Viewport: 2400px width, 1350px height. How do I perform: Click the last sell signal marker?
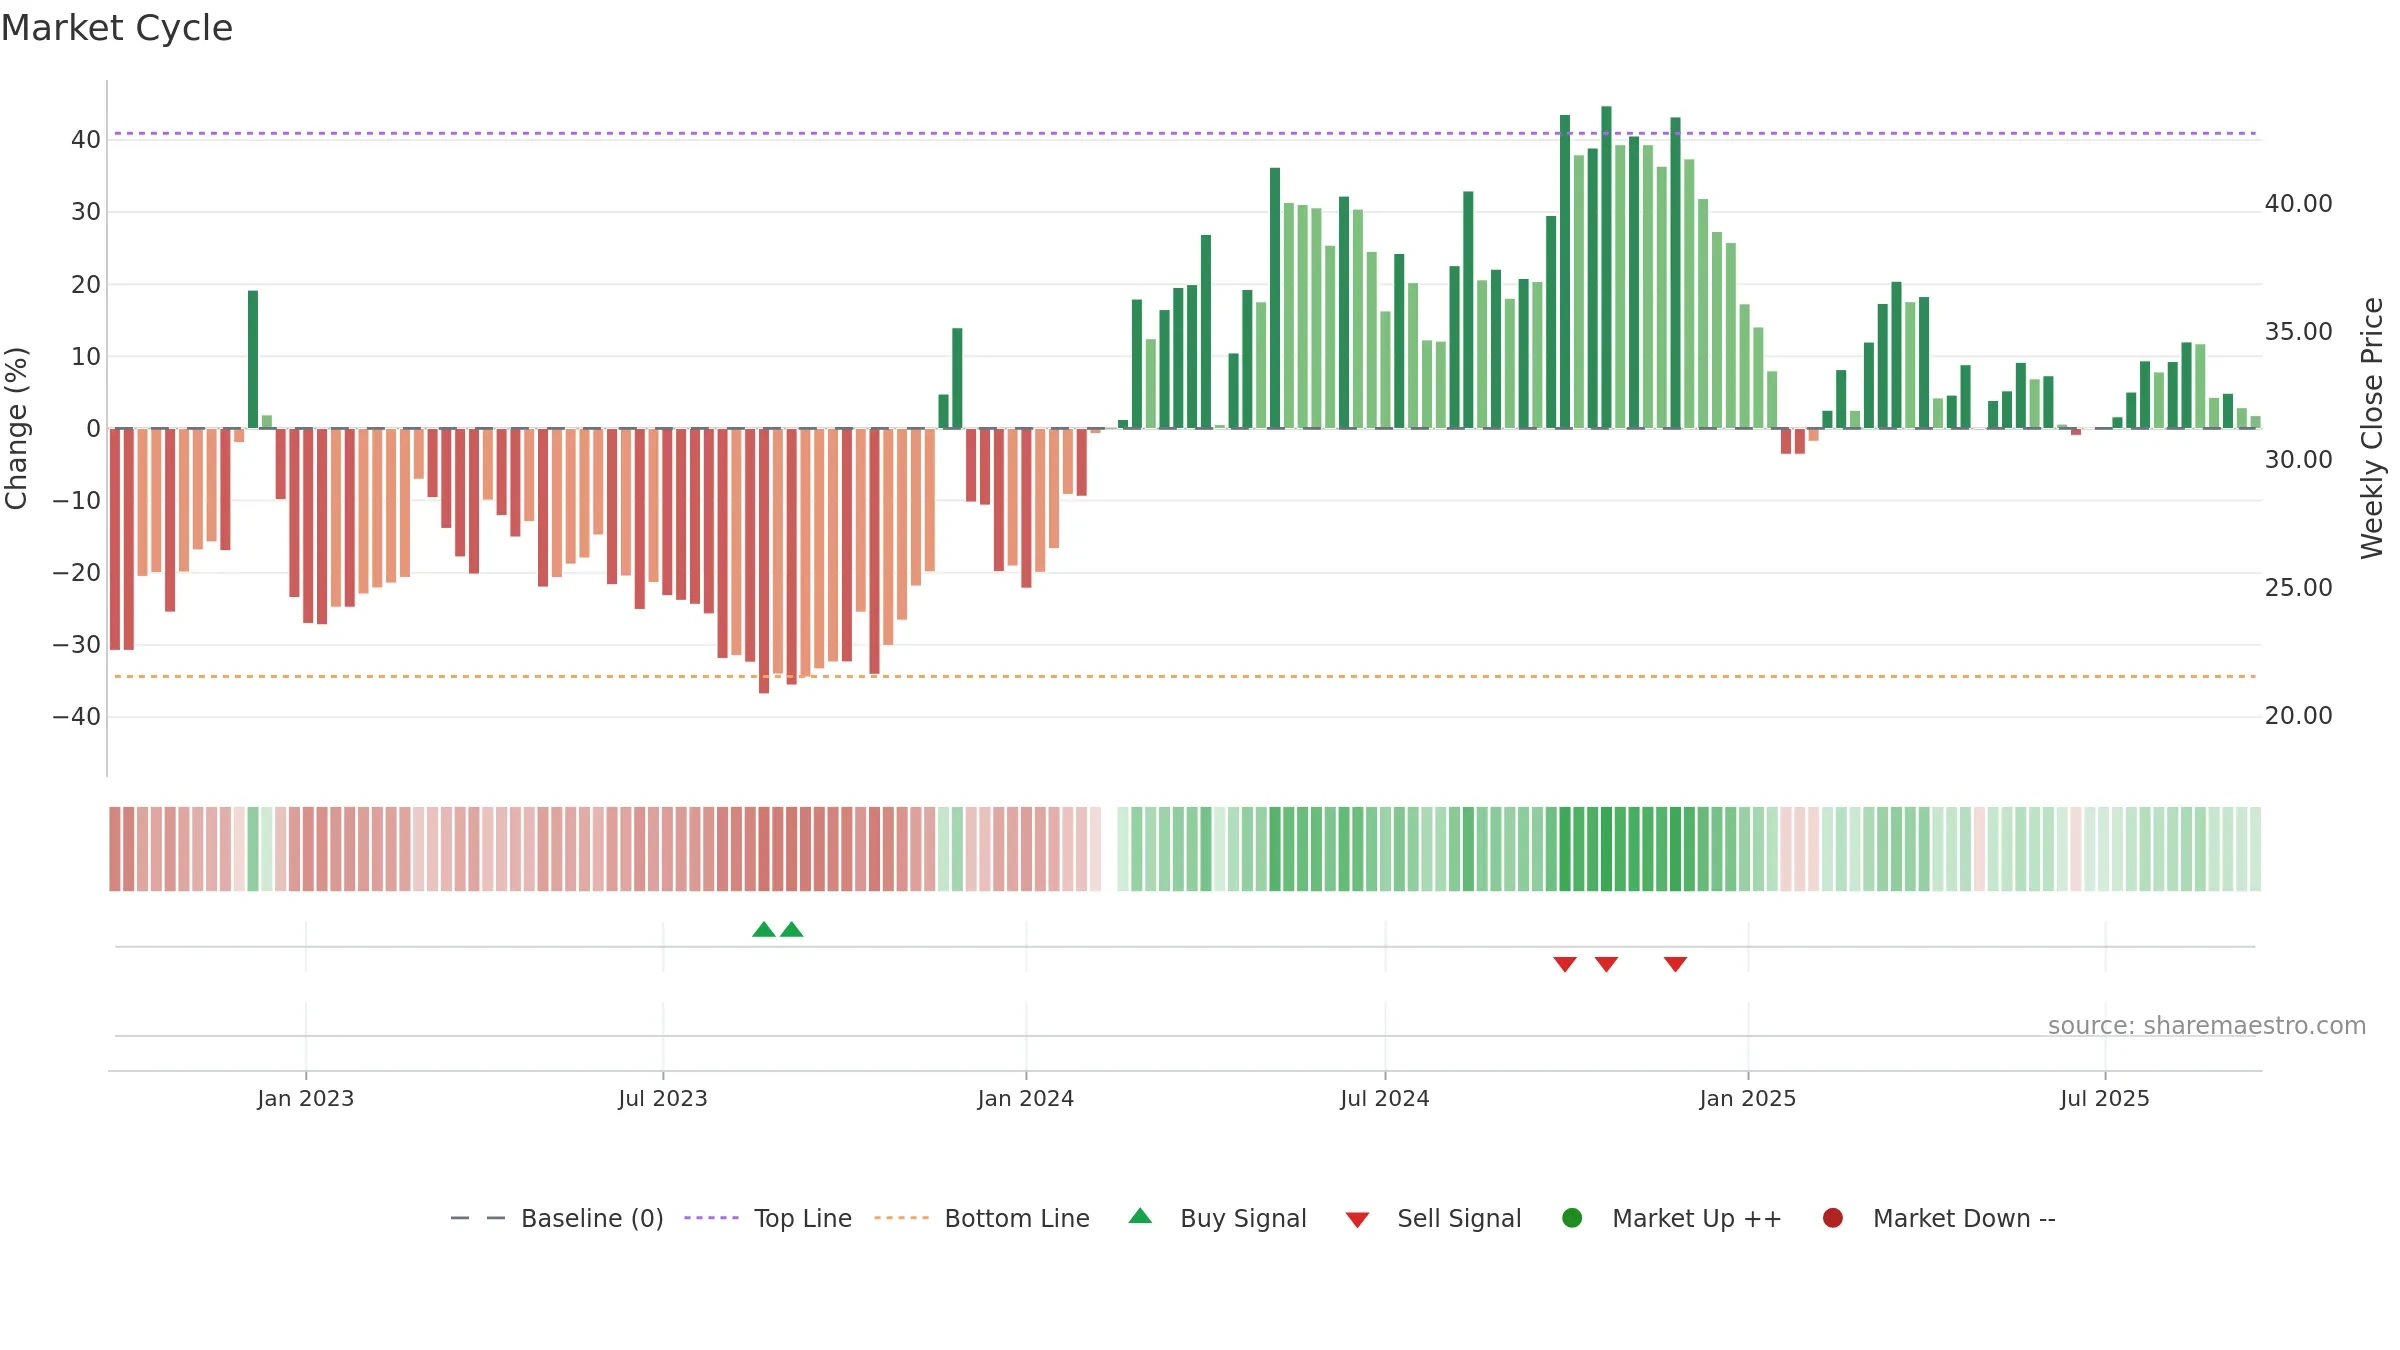pyautogui.click(x=1676, y=964)
